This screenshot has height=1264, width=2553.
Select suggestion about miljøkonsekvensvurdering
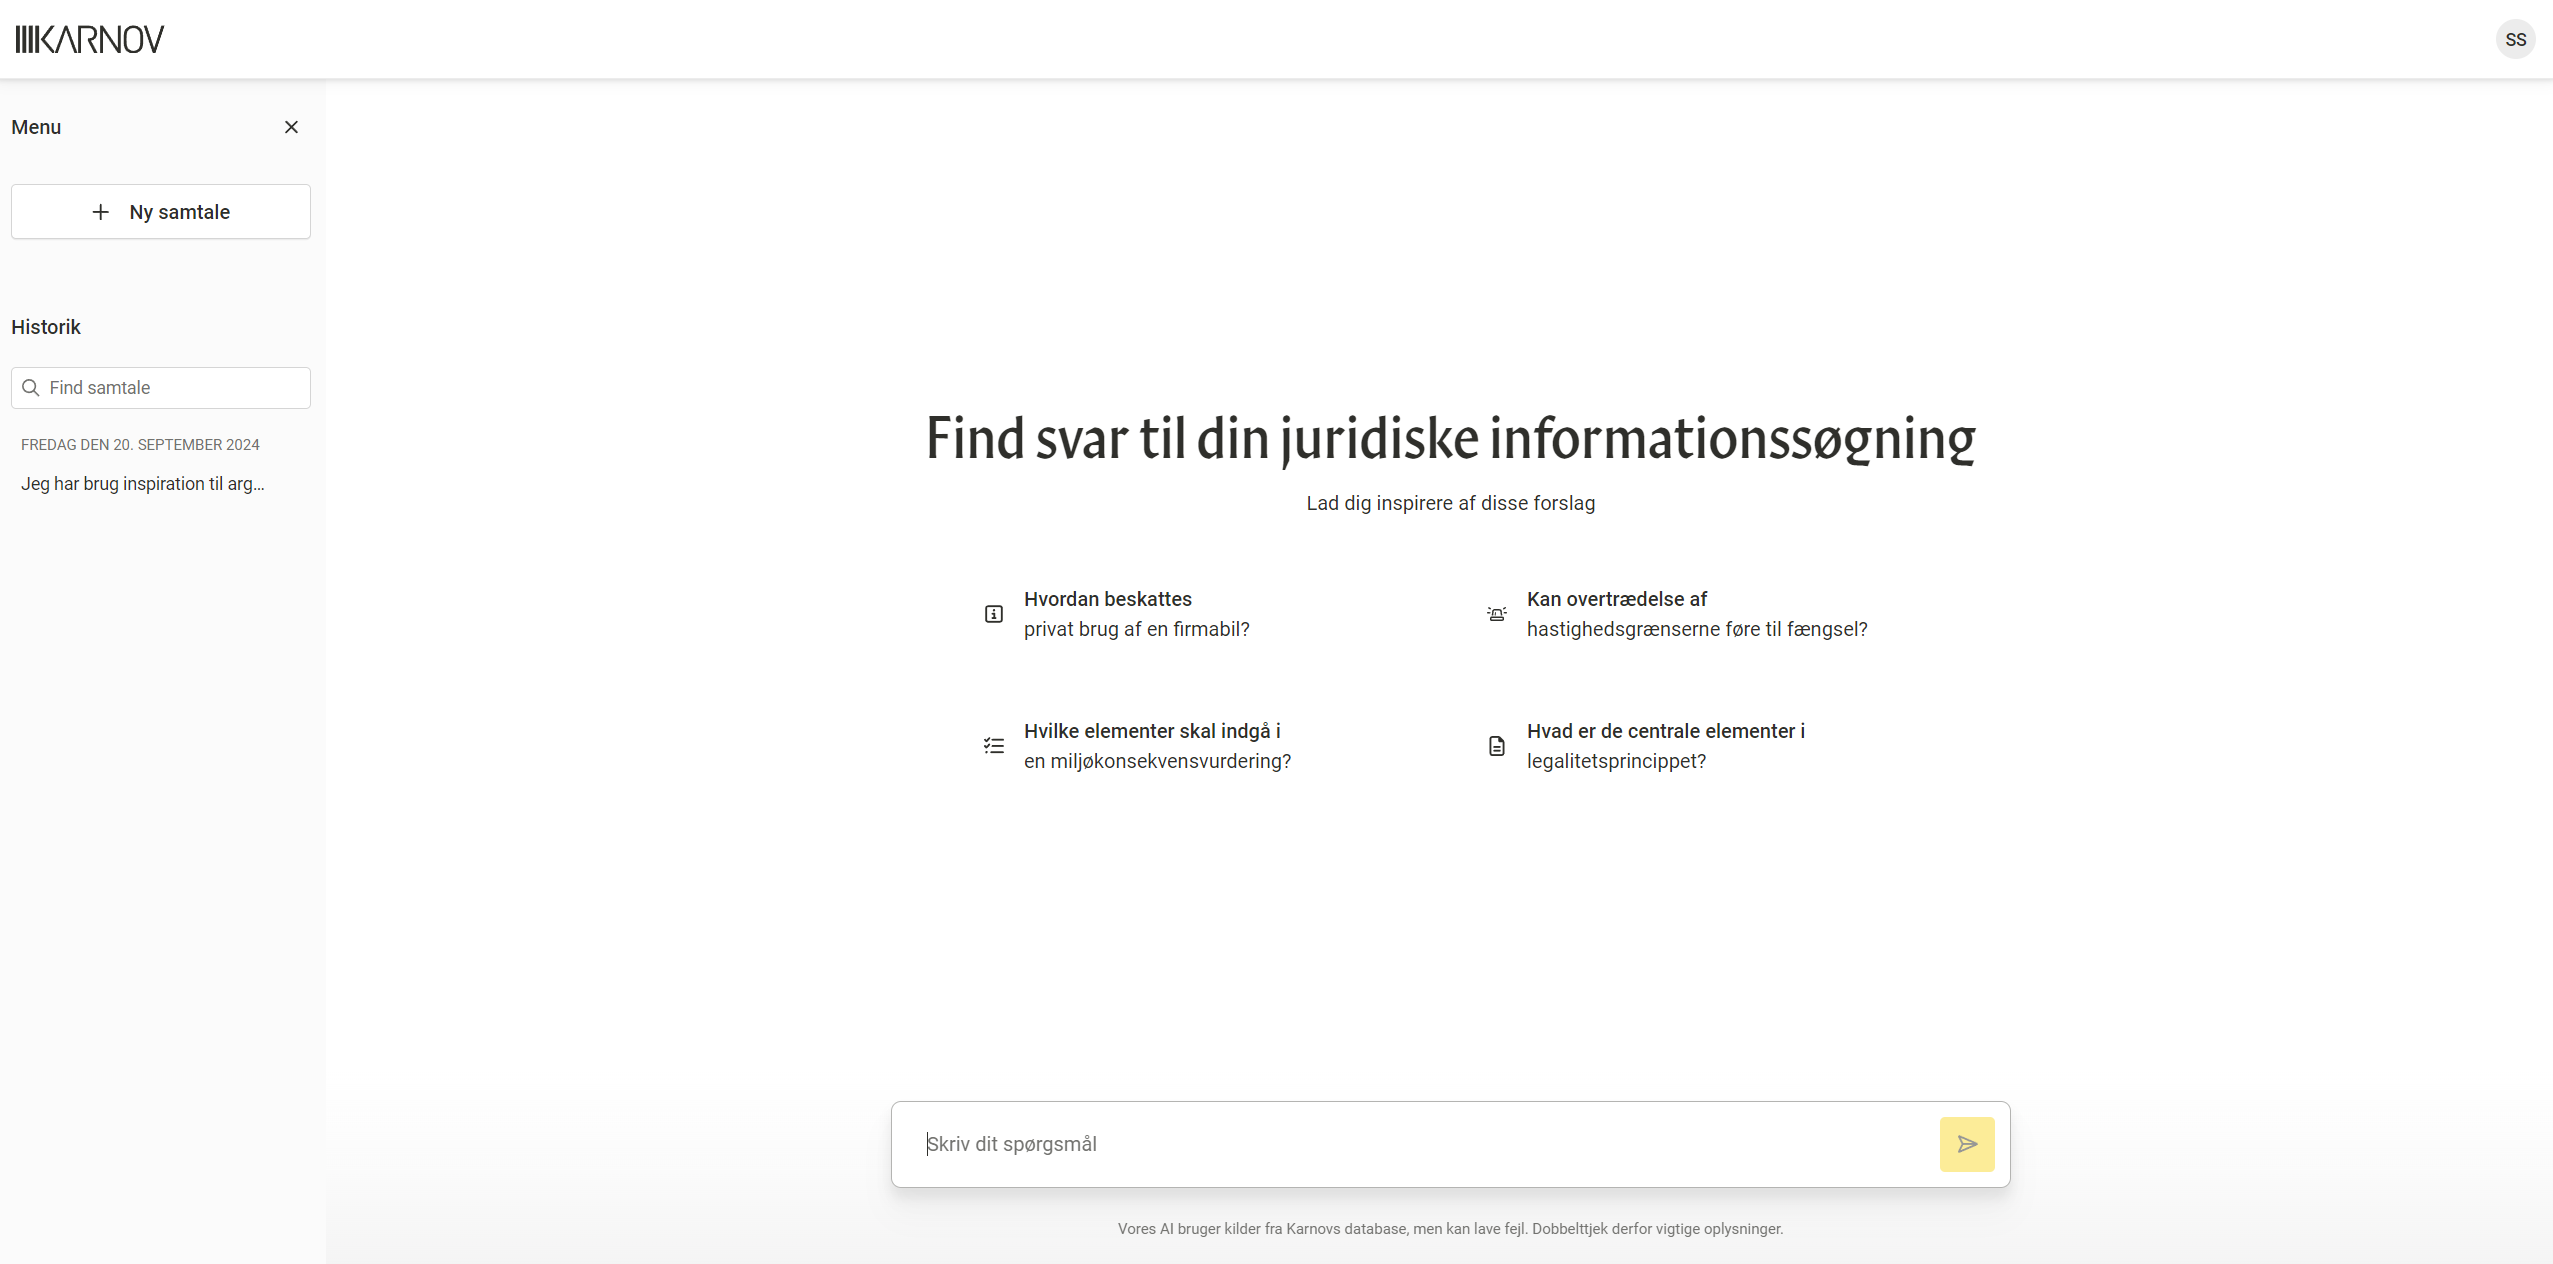click(x=1157, y=746)
